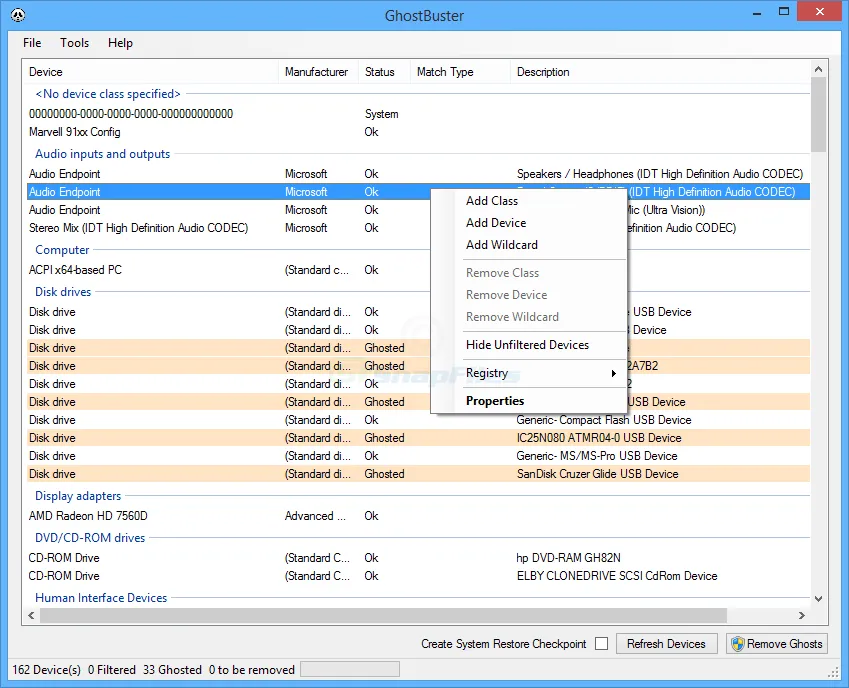The height and width of the screenshot is (688, 849).
Task: Click the horizontal scrollbar thumb
Action: [383, 615]
